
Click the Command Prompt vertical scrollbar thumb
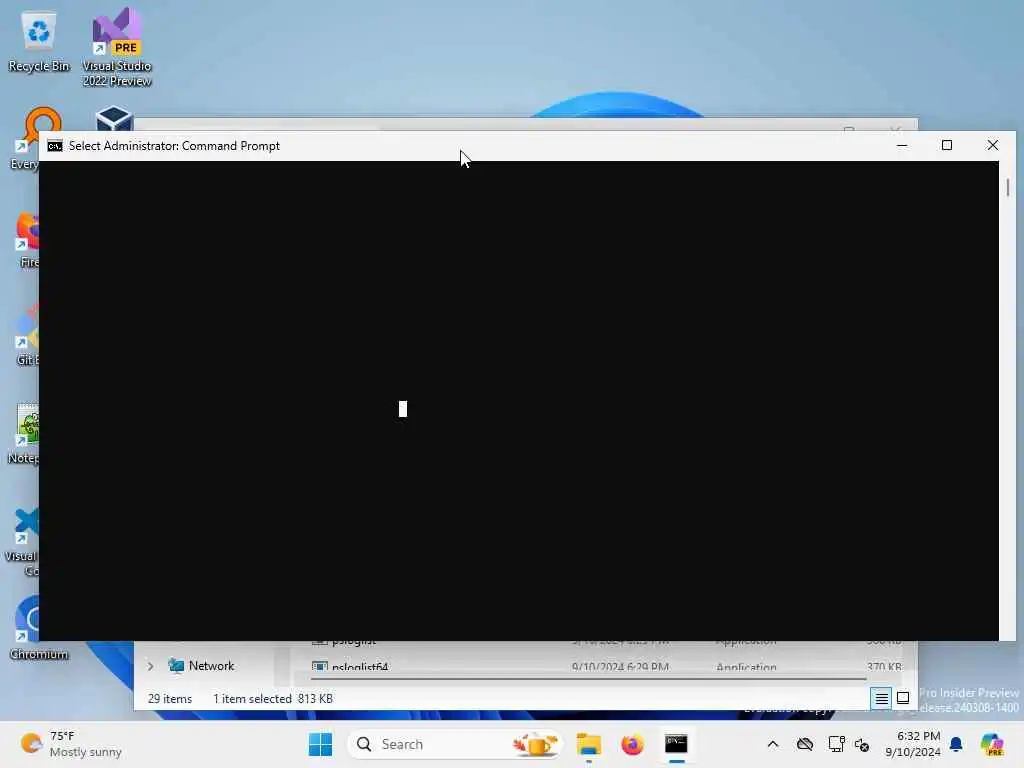tap(1008, 187)
